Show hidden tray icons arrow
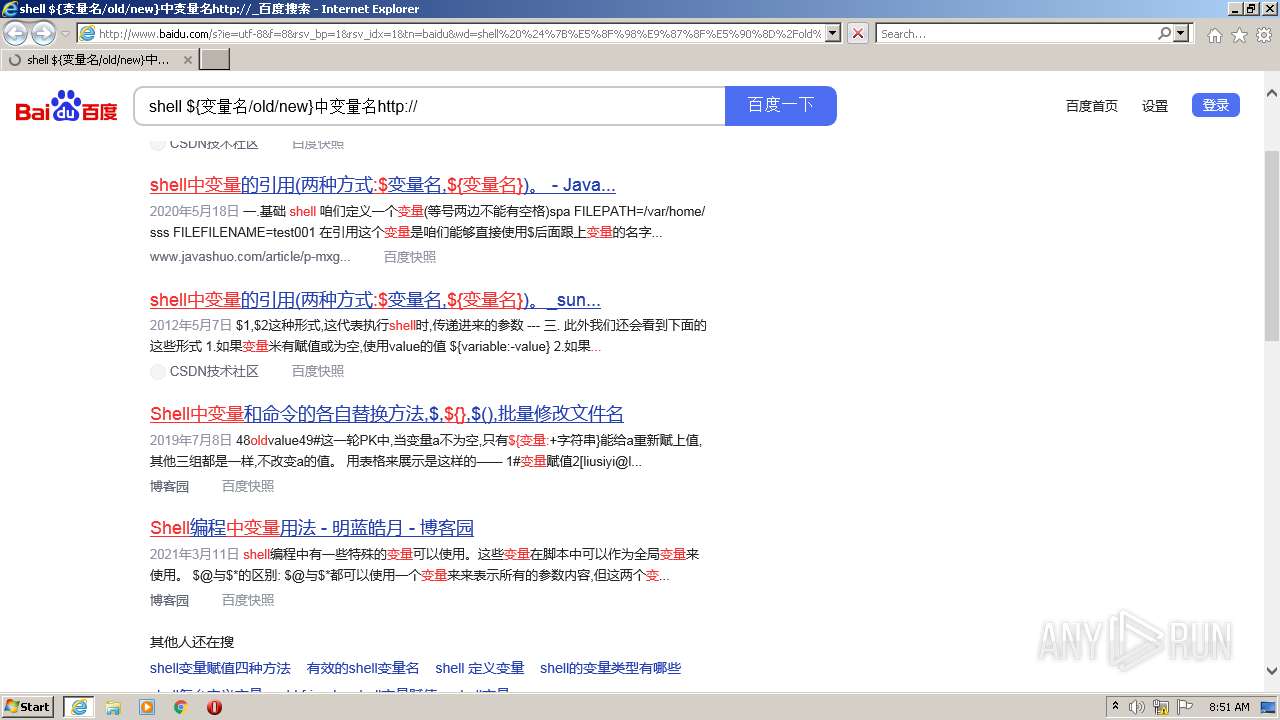 [1116, 707]
